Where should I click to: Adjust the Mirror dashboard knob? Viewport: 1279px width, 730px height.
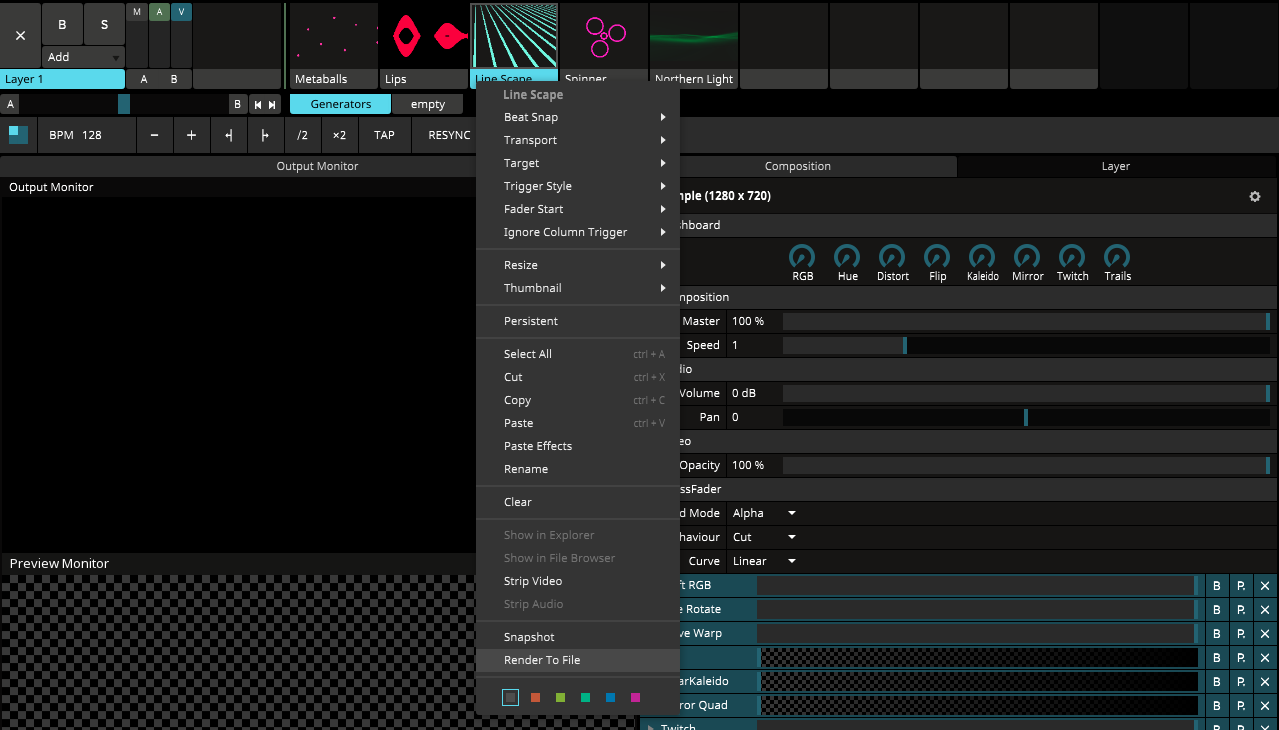[1027, 257]
